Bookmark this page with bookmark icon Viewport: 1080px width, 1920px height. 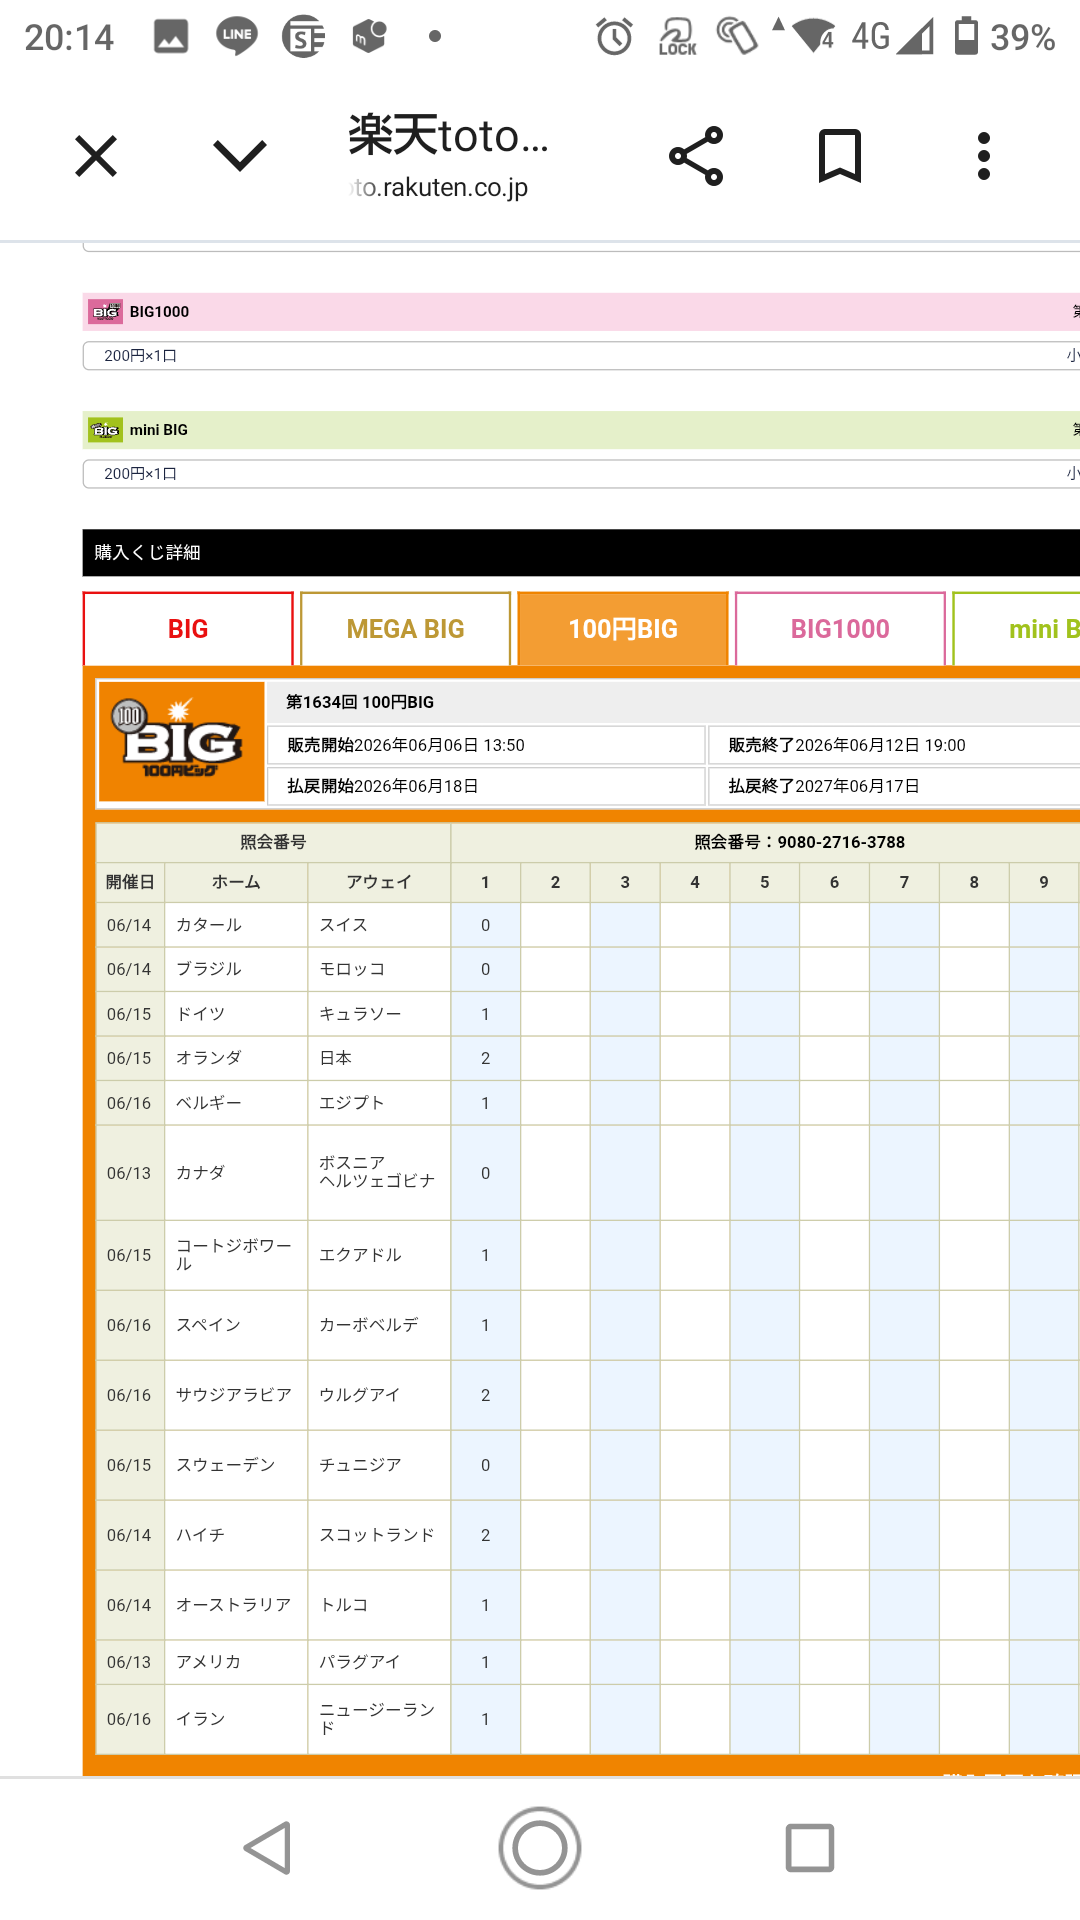(x=840, y=156)
